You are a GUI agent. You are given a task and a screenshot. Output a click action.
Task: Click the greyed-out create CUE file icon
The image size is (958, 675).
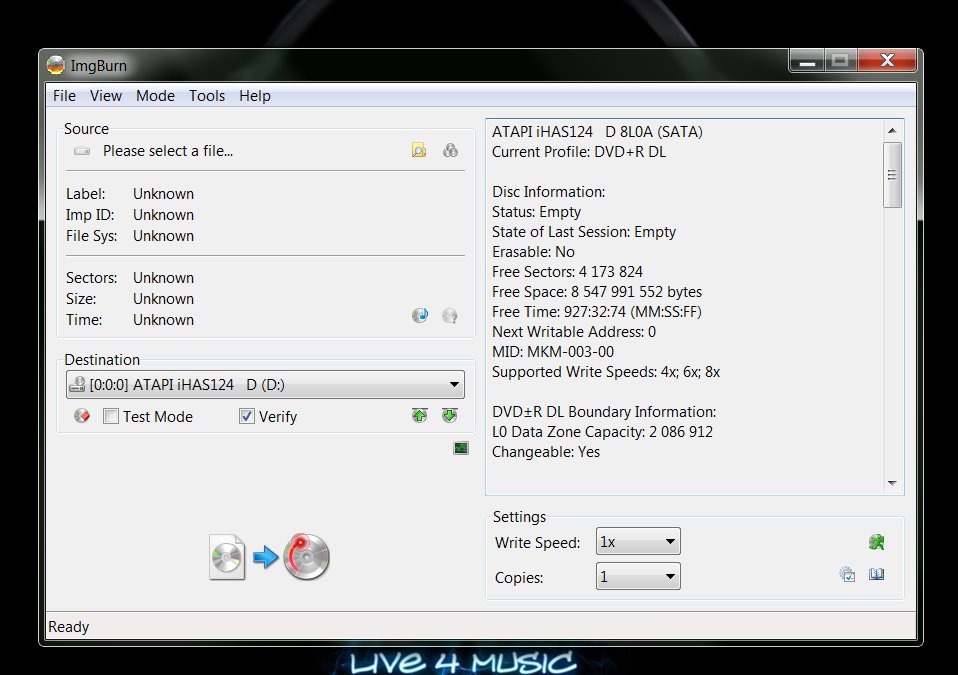pos(450,315)
